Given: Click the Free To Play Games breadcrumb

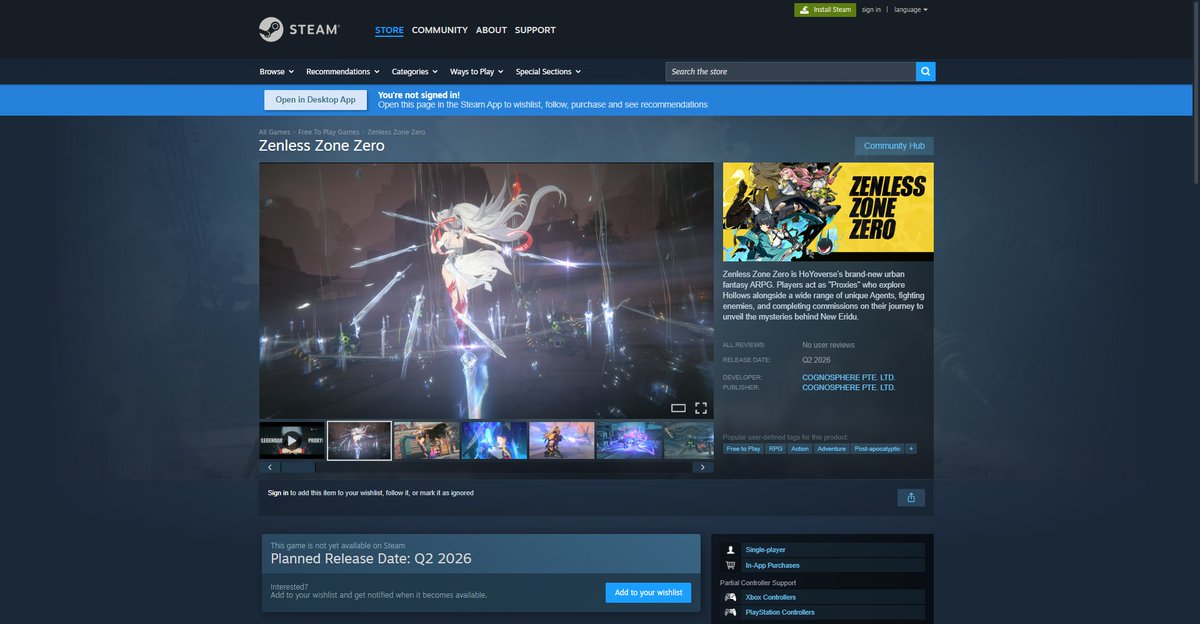Looking at the screenshot, I should [329, 132].
